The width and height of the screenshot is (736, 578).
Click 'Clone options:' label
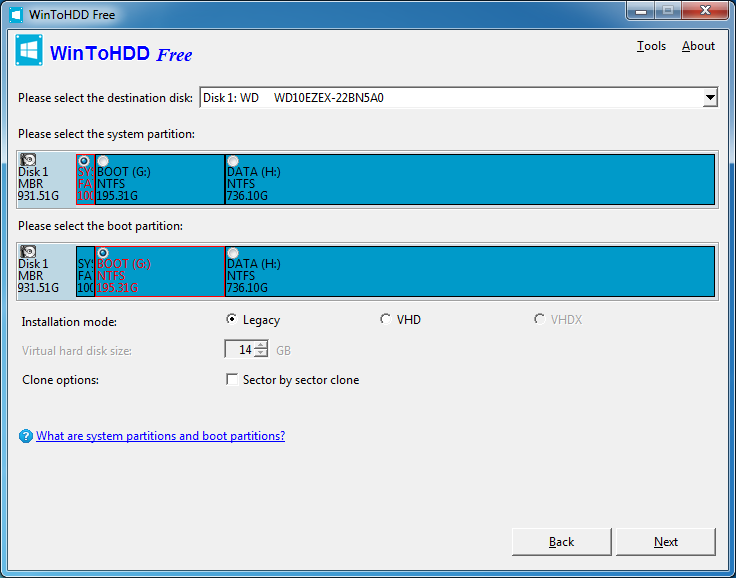coord(61,380)
